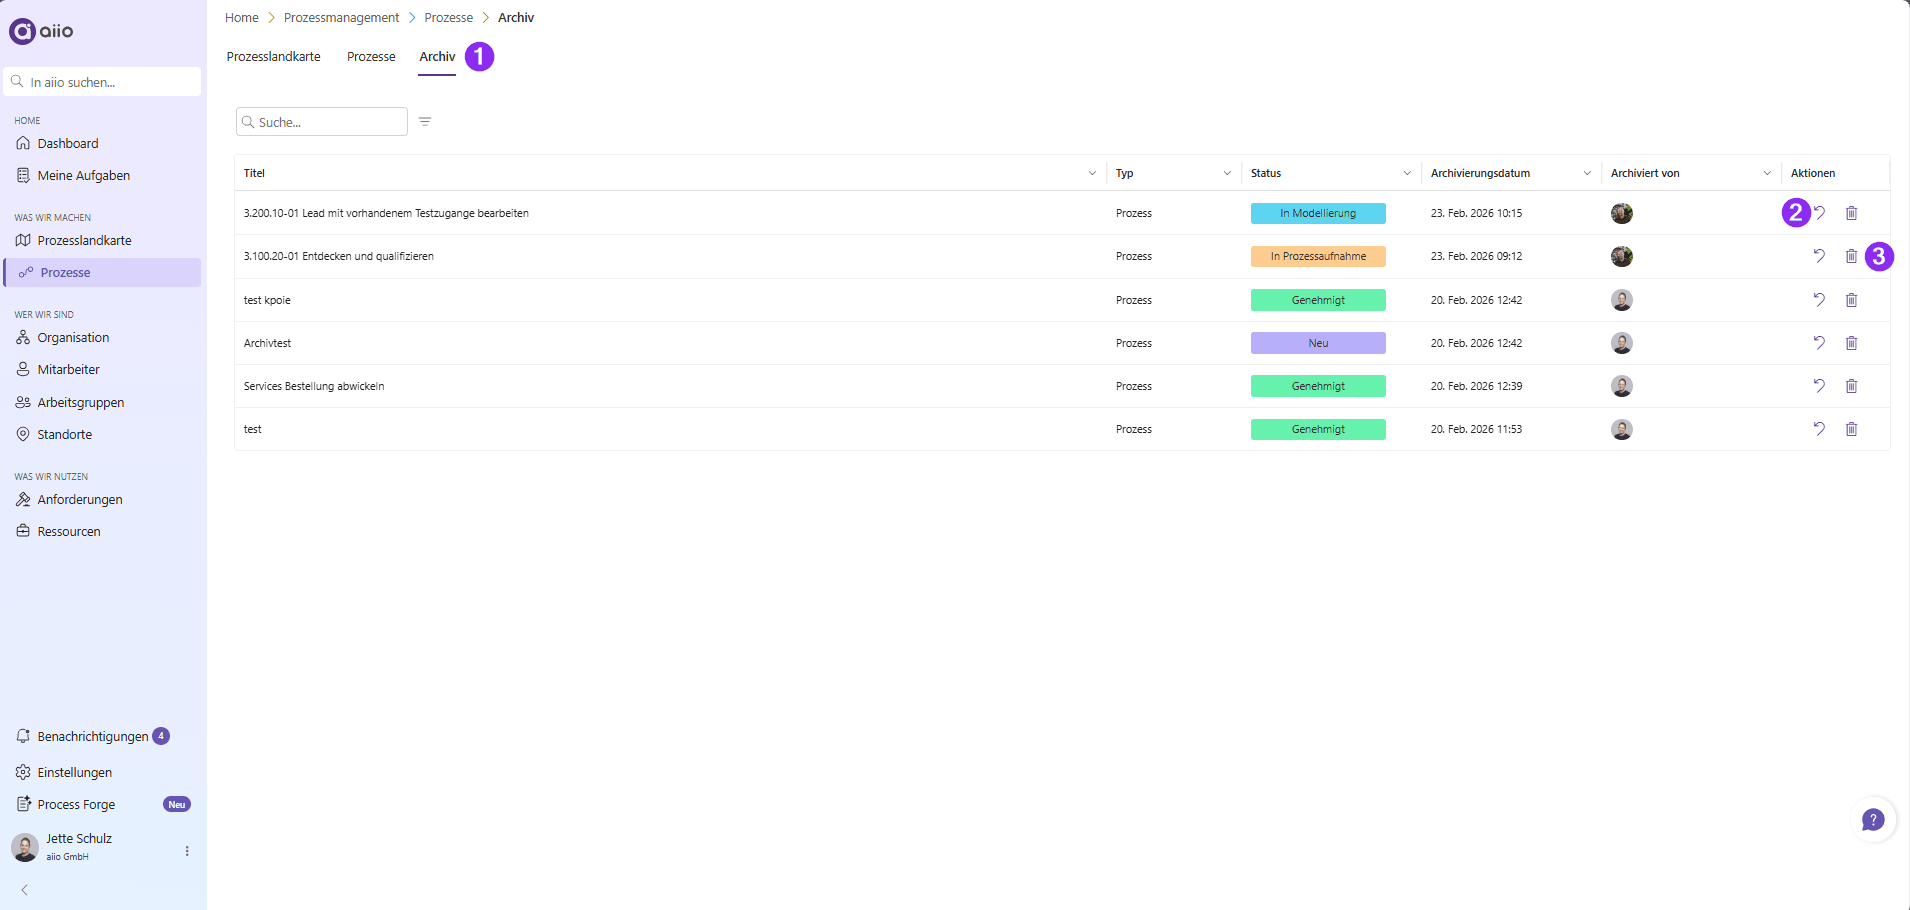Switch to the Prozesslandkarte tab
Image resolution: width=1910 pixels, height=910 pixels.
(x=273, y=57)
